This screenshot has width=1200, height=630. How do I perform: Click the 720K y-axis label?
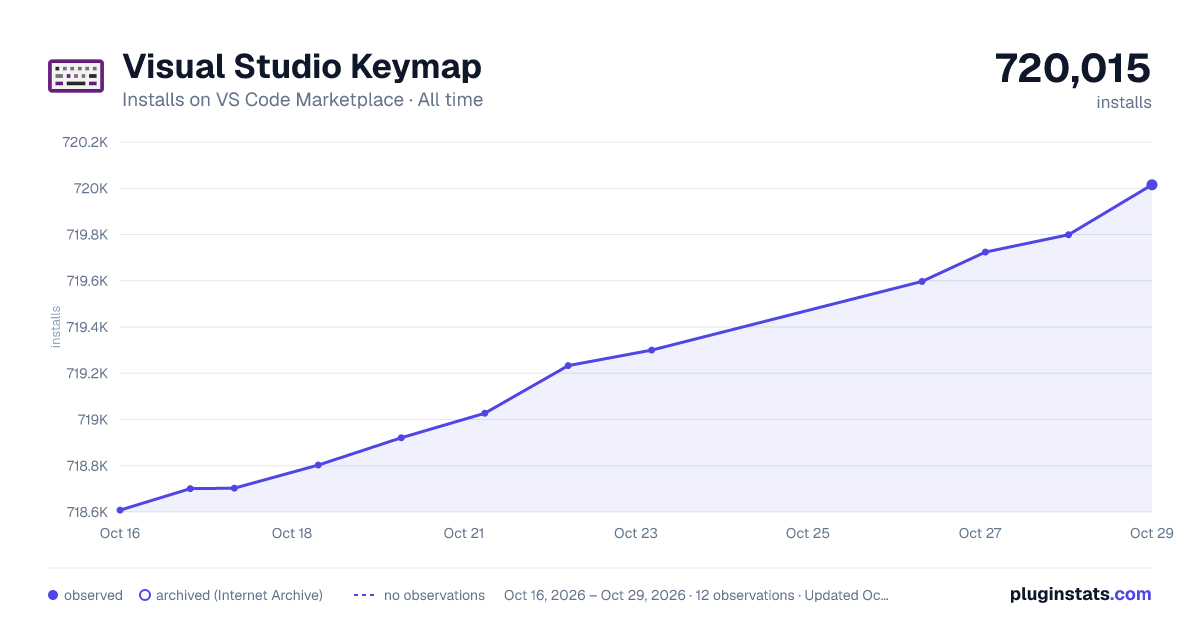pyautogui.click(x=91, y=189)
